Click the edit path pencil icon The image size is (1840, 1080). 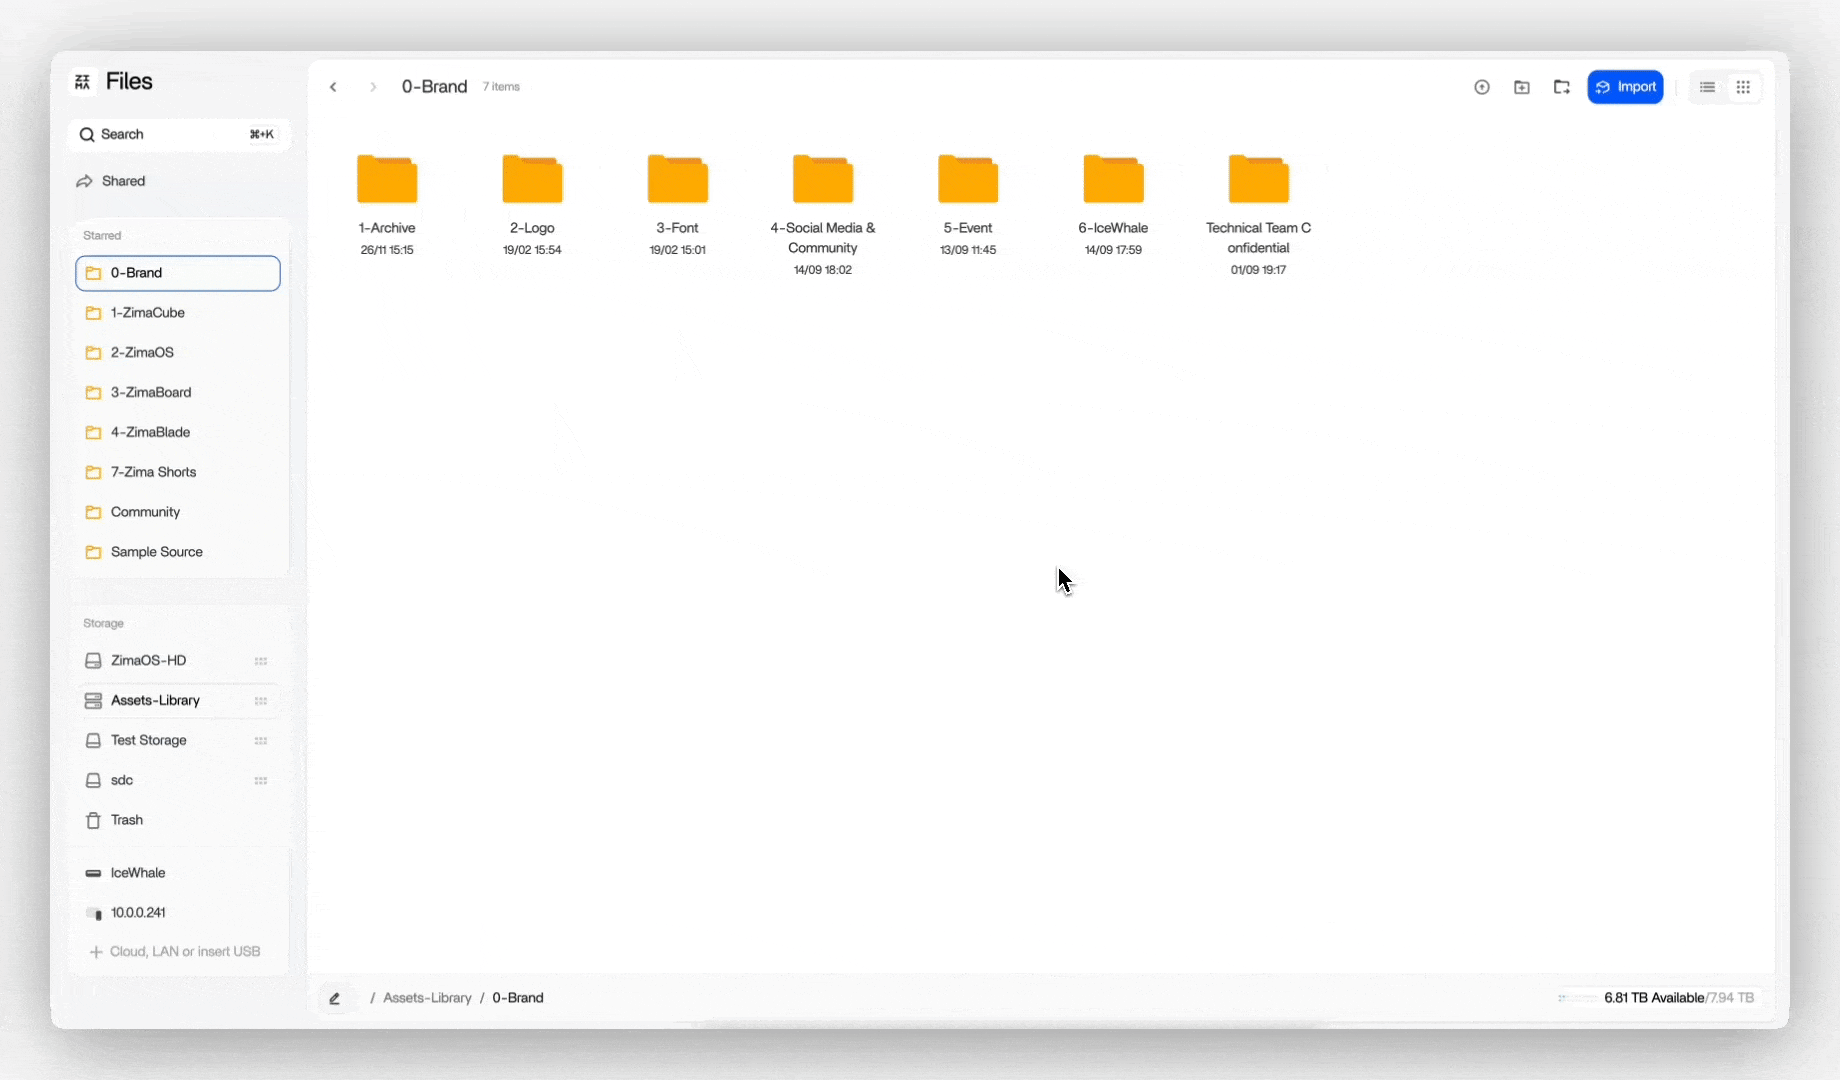pyautogui.click(x=335, y=998)
